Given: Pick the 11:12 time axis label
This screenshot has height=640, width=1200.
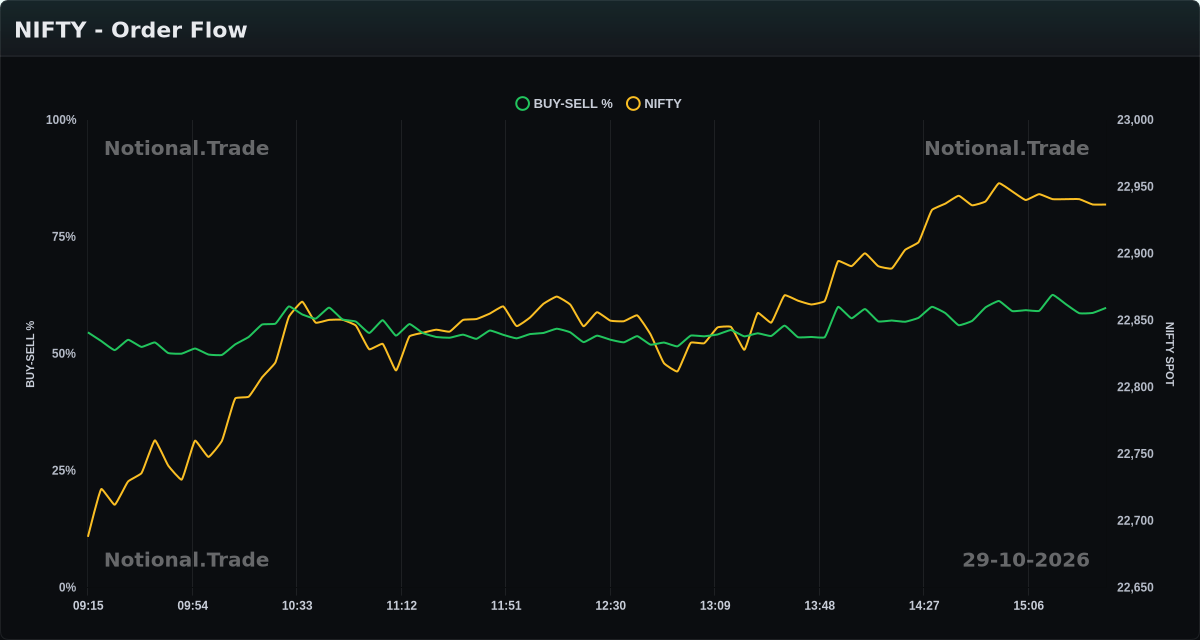Looking at the screenshot, I should [402, 606].
